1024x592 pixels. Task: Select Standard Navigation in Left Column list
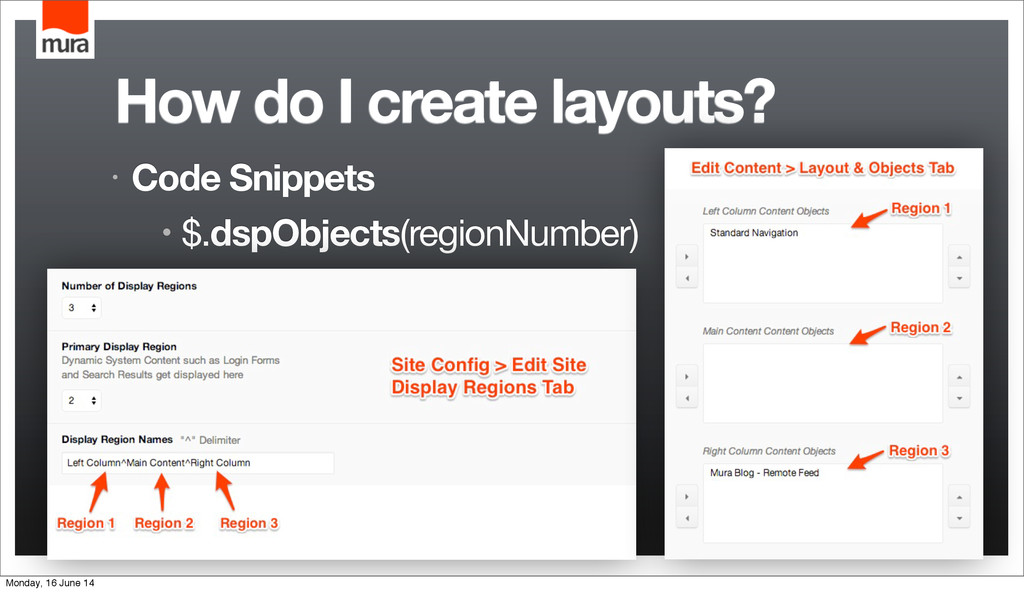tap(754, 233)
